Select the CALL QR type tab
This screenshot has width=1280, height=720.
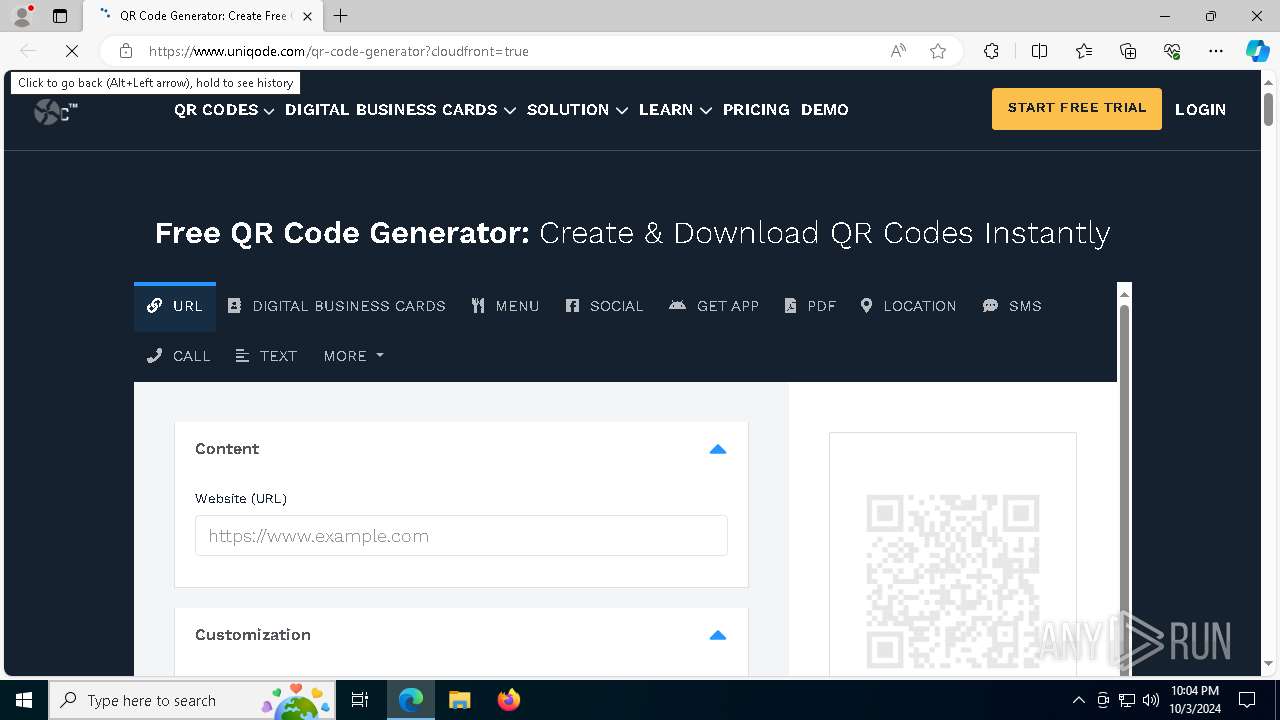pos(178,356)
